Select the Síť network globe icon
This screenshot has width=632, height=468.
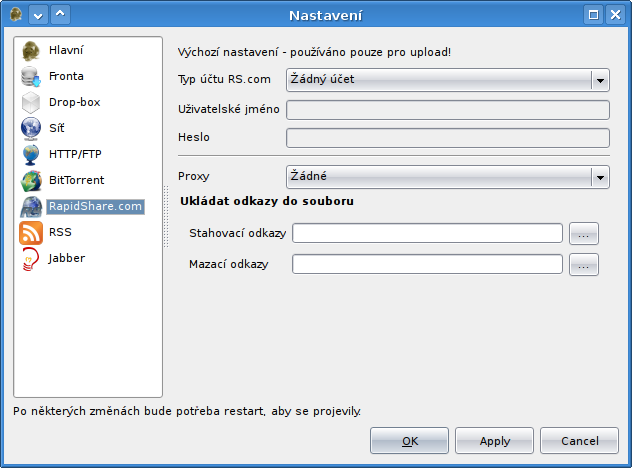(x=31, y=129)
